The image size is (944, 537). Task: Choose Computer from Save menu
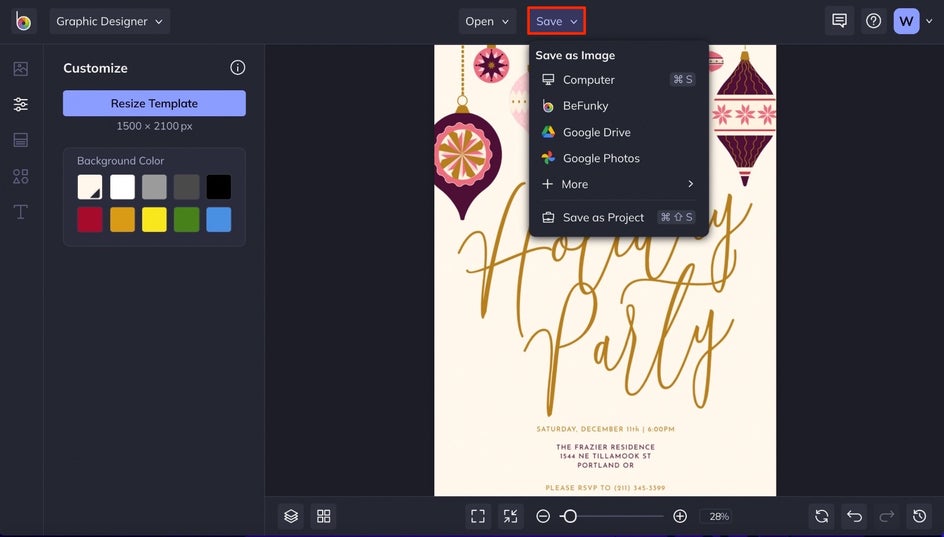tap(589, 80)
